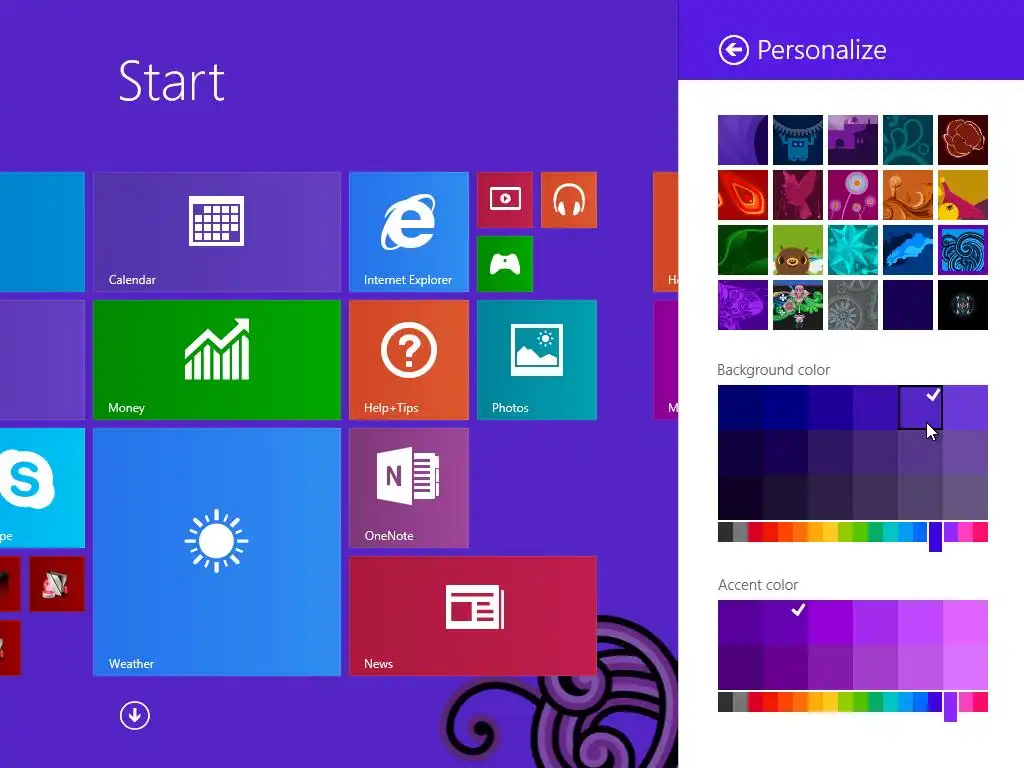Image resolution: width=1024 pixels, height=768 pixels.
Task: Choose the teal star pattern
Action: (x=852, y=249)
